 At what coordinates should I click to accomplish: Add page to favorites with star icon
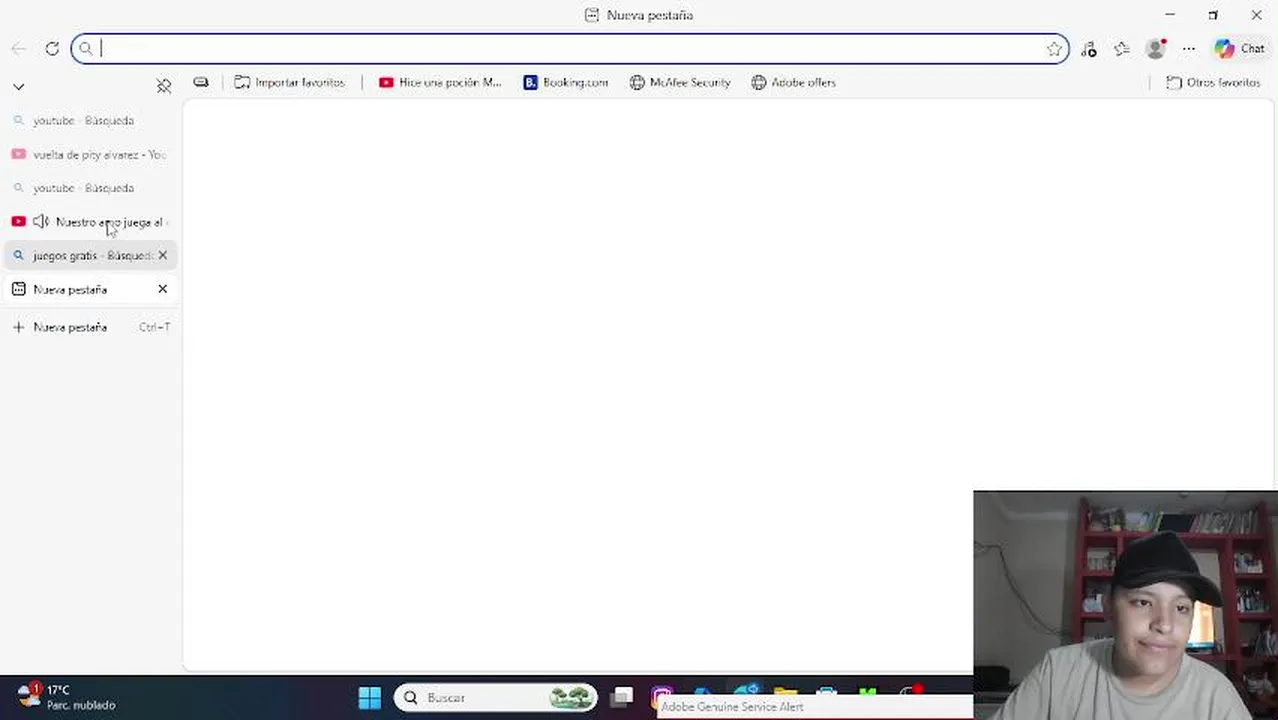click(x=1054, y=48)
